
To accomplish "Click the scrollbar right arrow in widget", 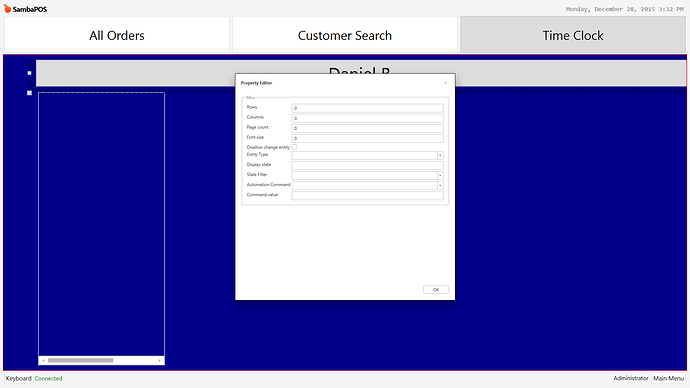I will coord(159,360).
